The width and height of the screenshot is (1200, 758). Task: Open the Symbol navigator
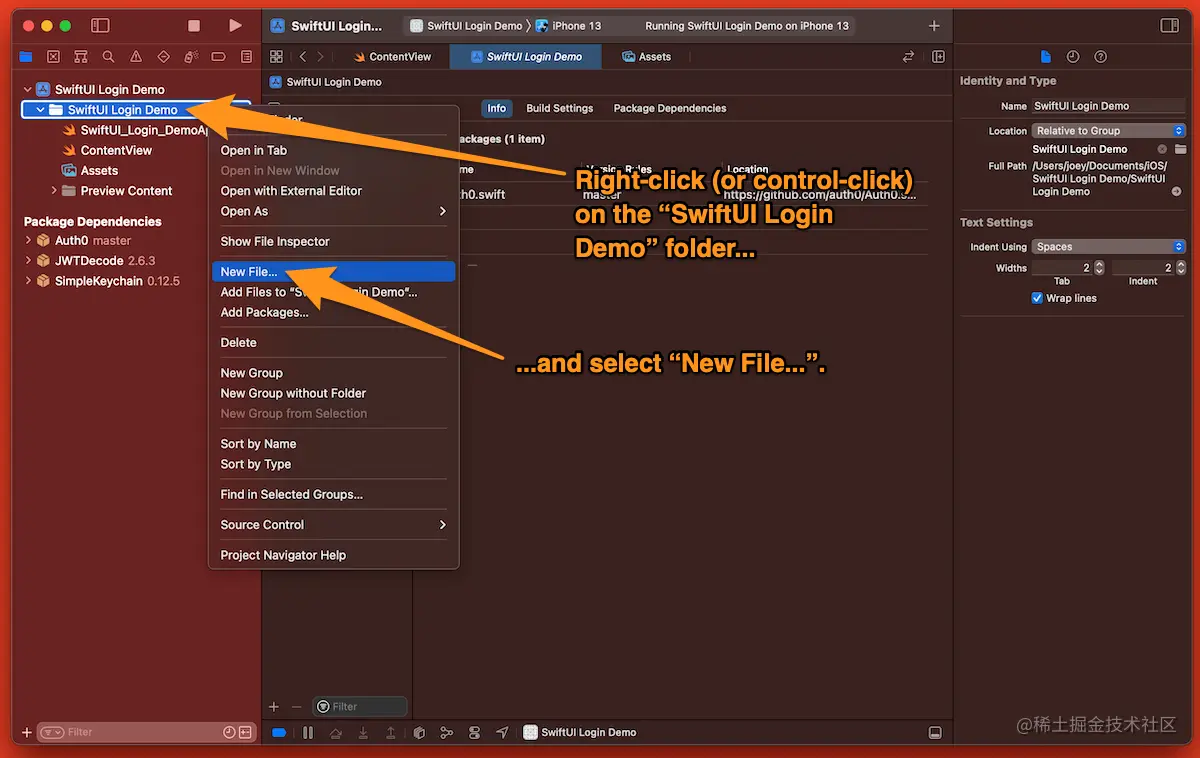(x=81, y=57)
